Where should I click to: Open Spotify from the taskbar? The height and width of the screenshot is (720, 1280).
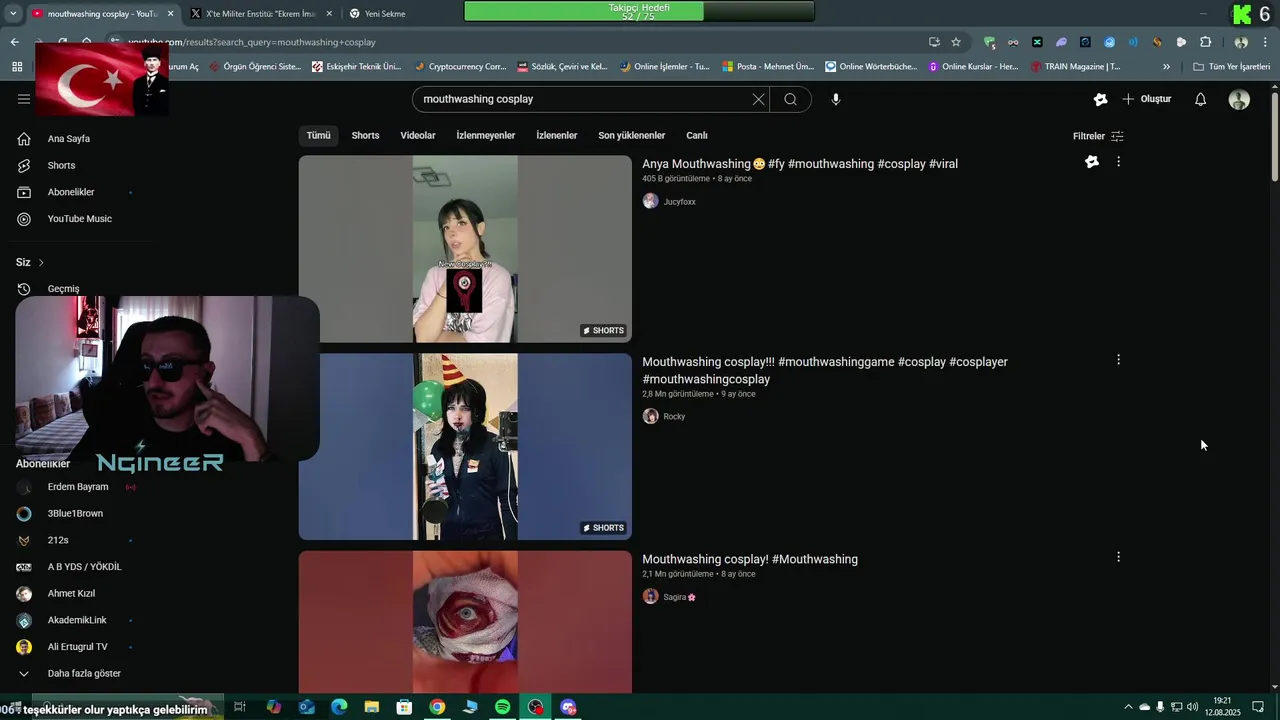tap(503, 707)
